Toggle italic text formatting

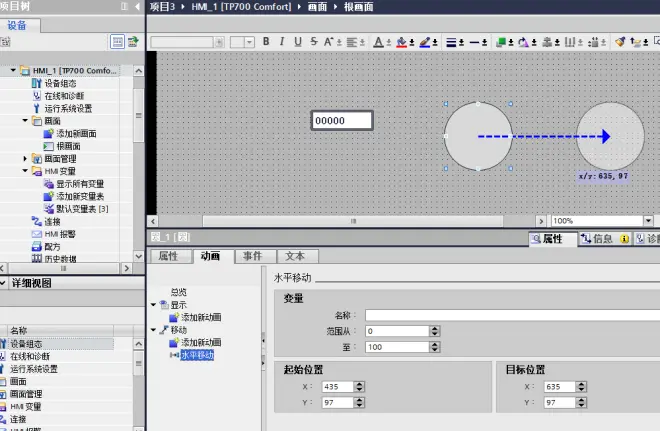pyautogui.click(x=282, y=42)
